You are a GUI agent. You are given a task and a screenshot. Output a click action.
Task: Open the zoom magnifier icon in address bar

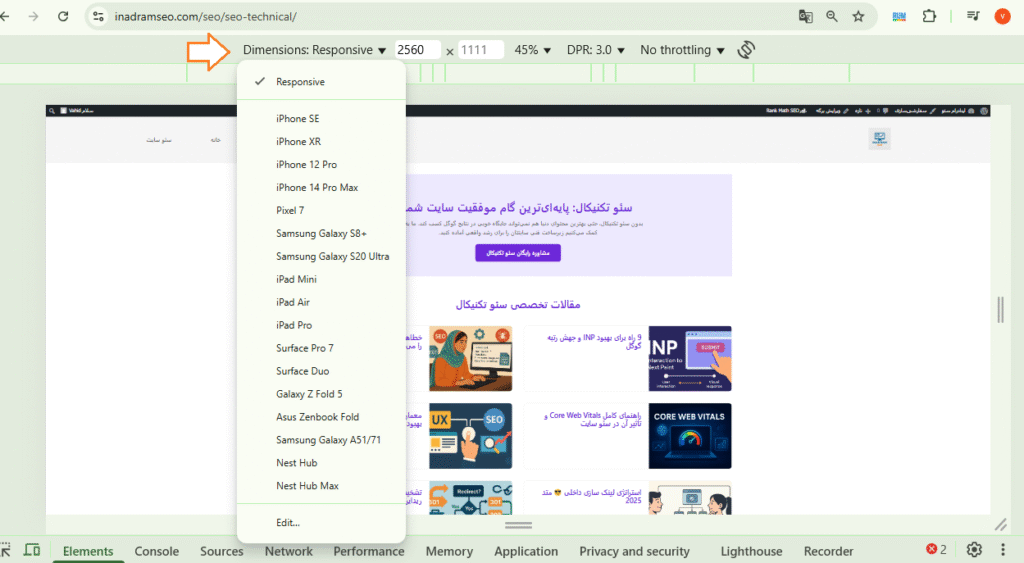[831, 16]
